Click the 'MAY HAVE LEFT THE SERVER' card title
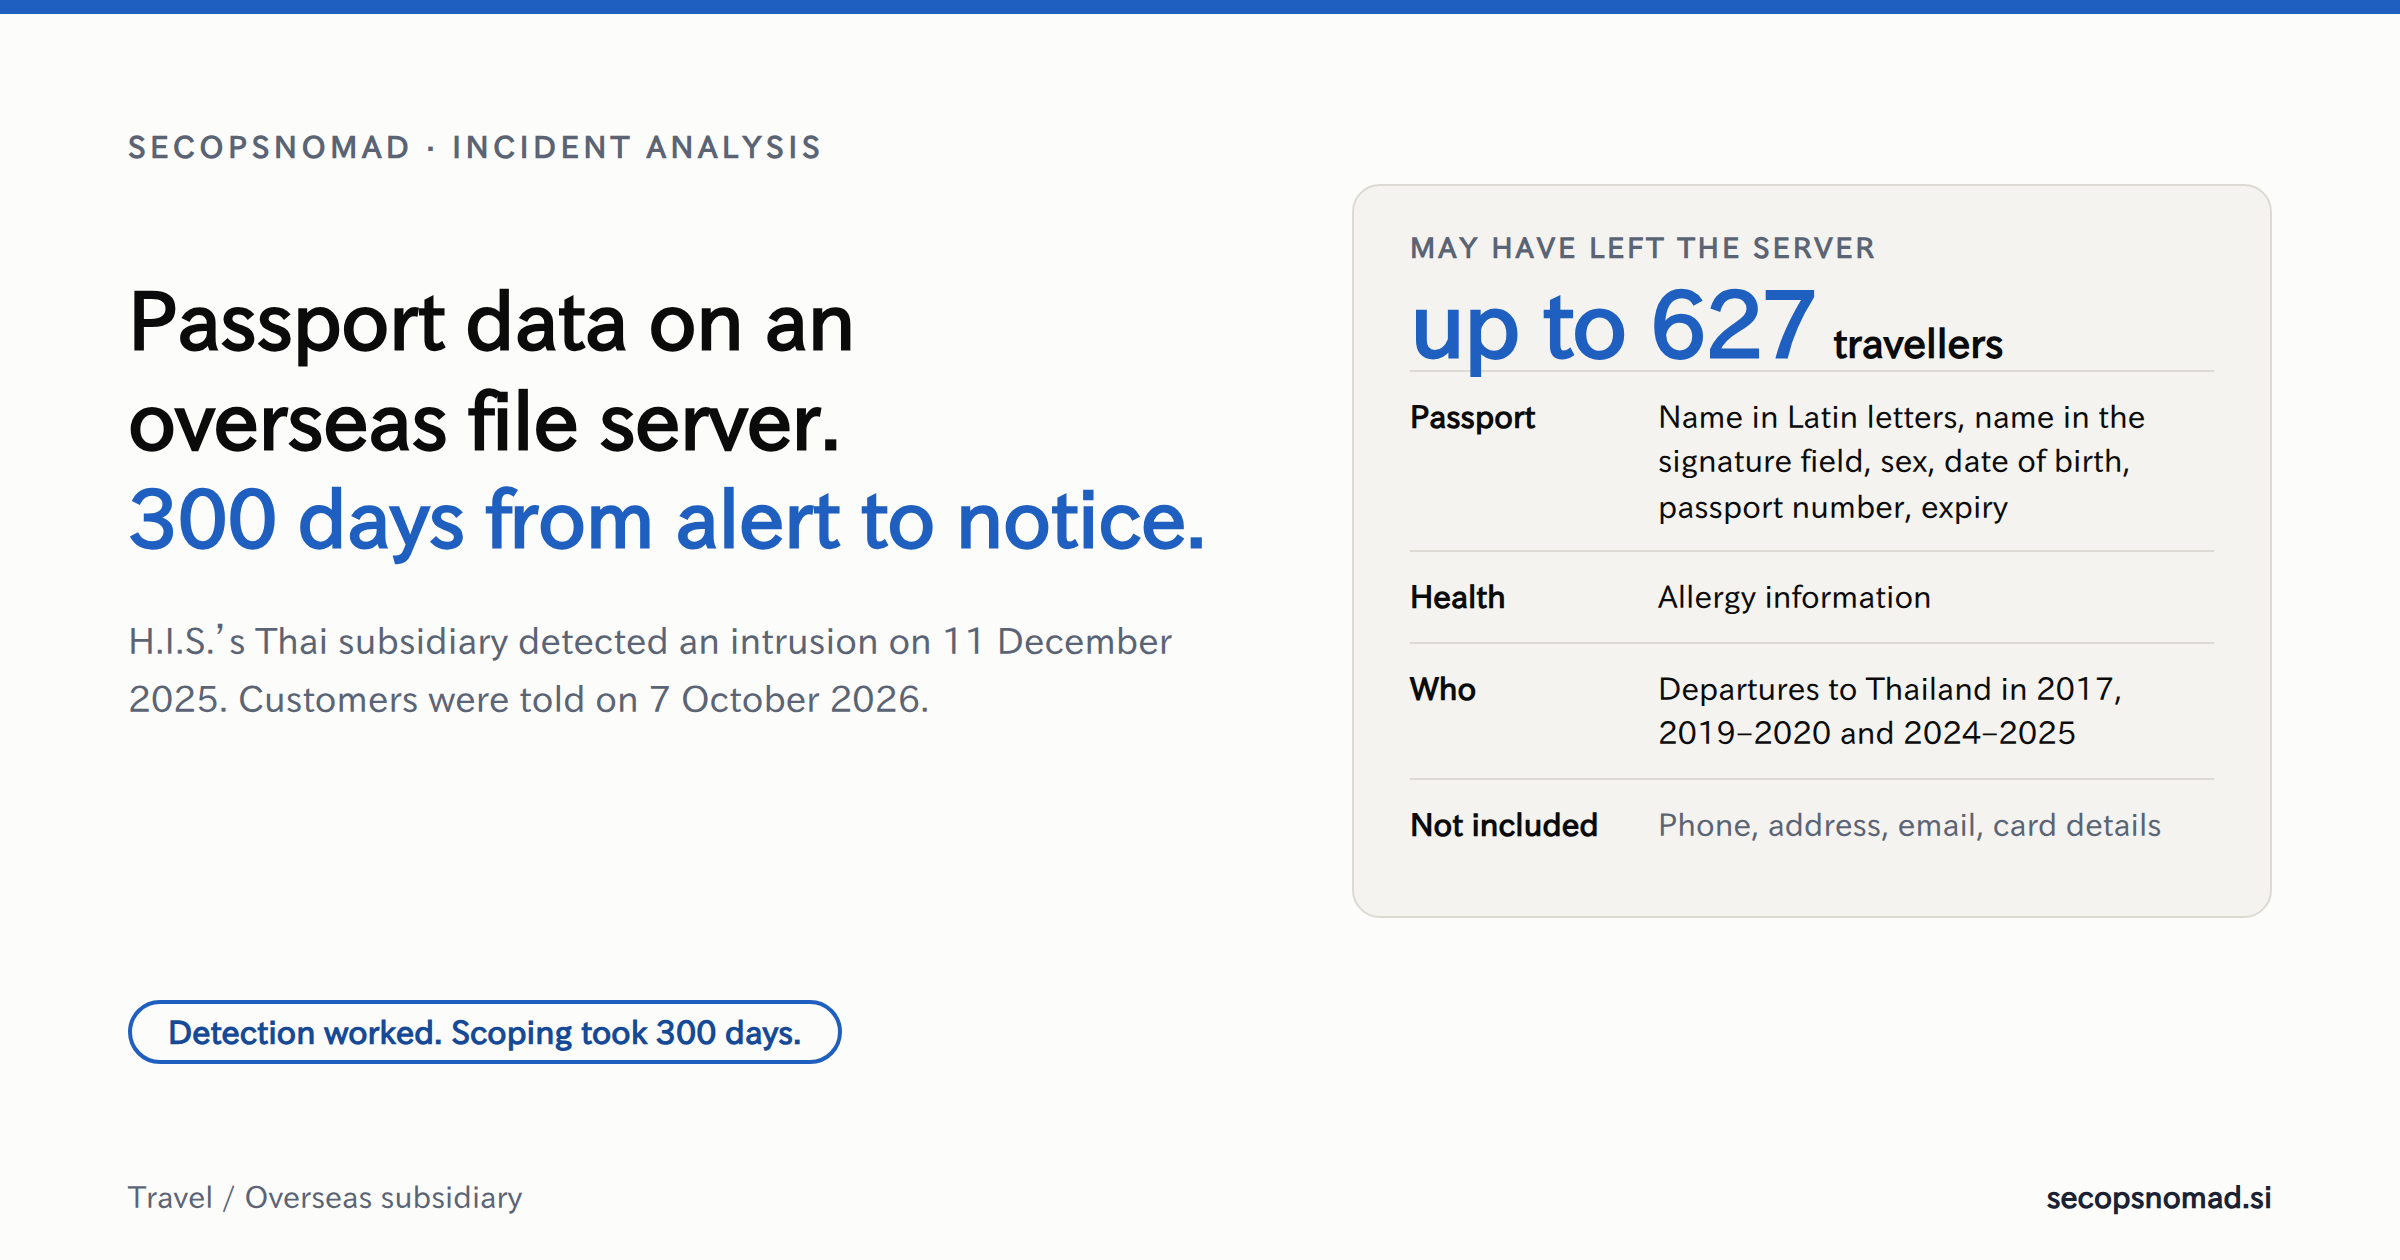 click(1642, 248)
